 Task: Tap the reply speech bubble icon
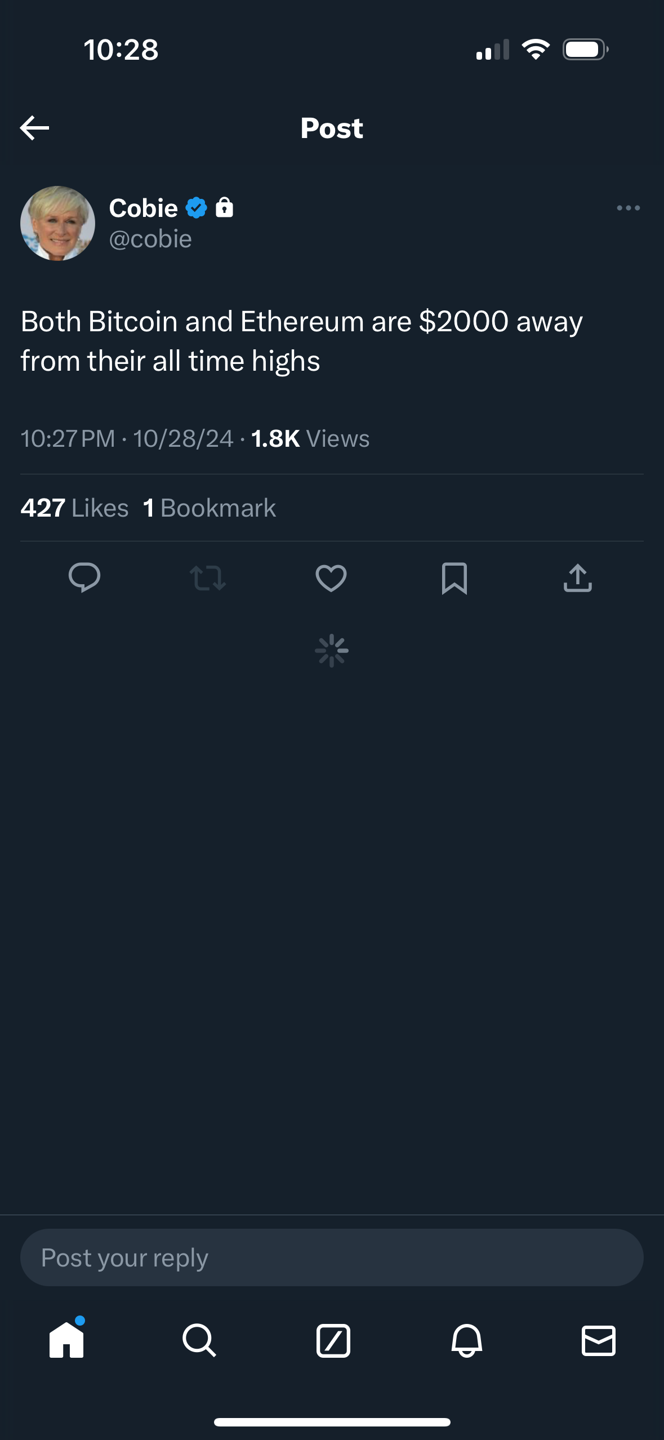click(84, 578)
